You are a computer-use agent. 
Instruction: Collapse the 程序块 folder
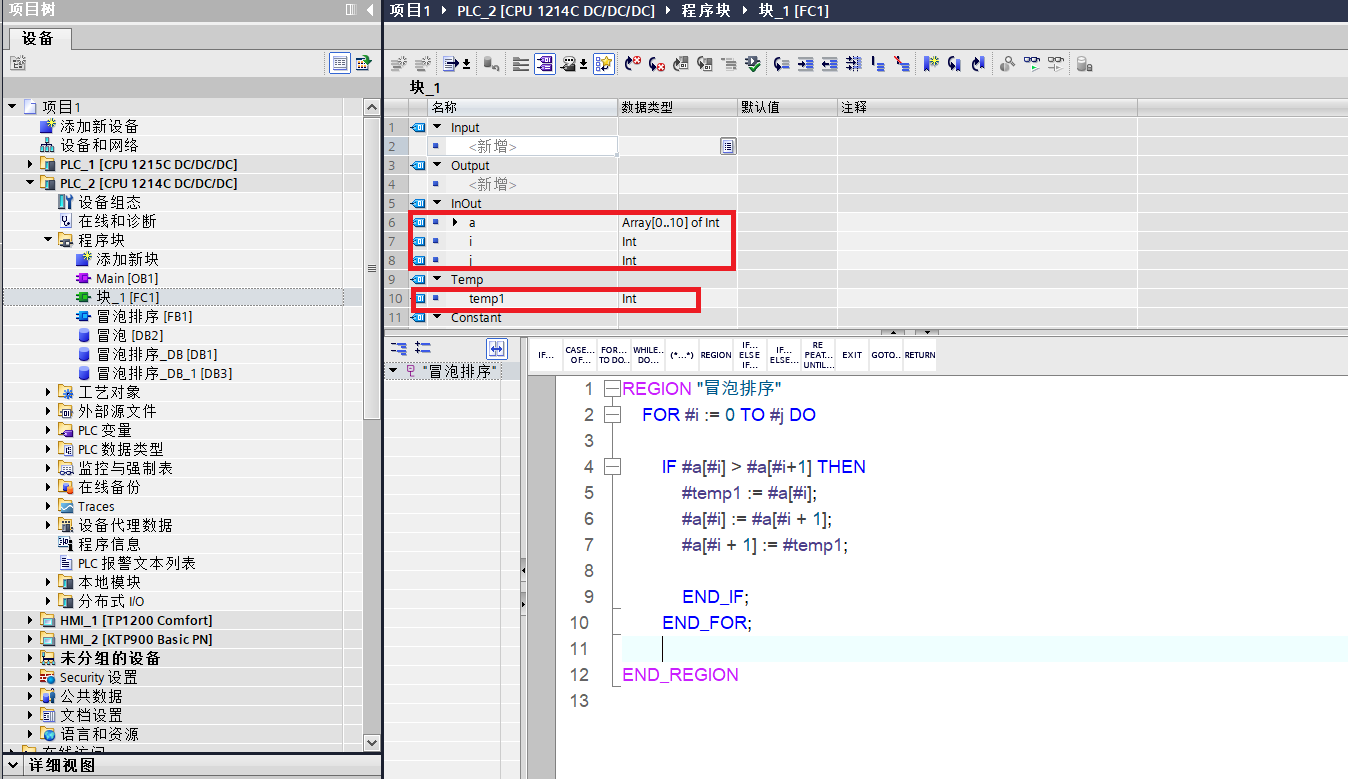click(47, 240)
